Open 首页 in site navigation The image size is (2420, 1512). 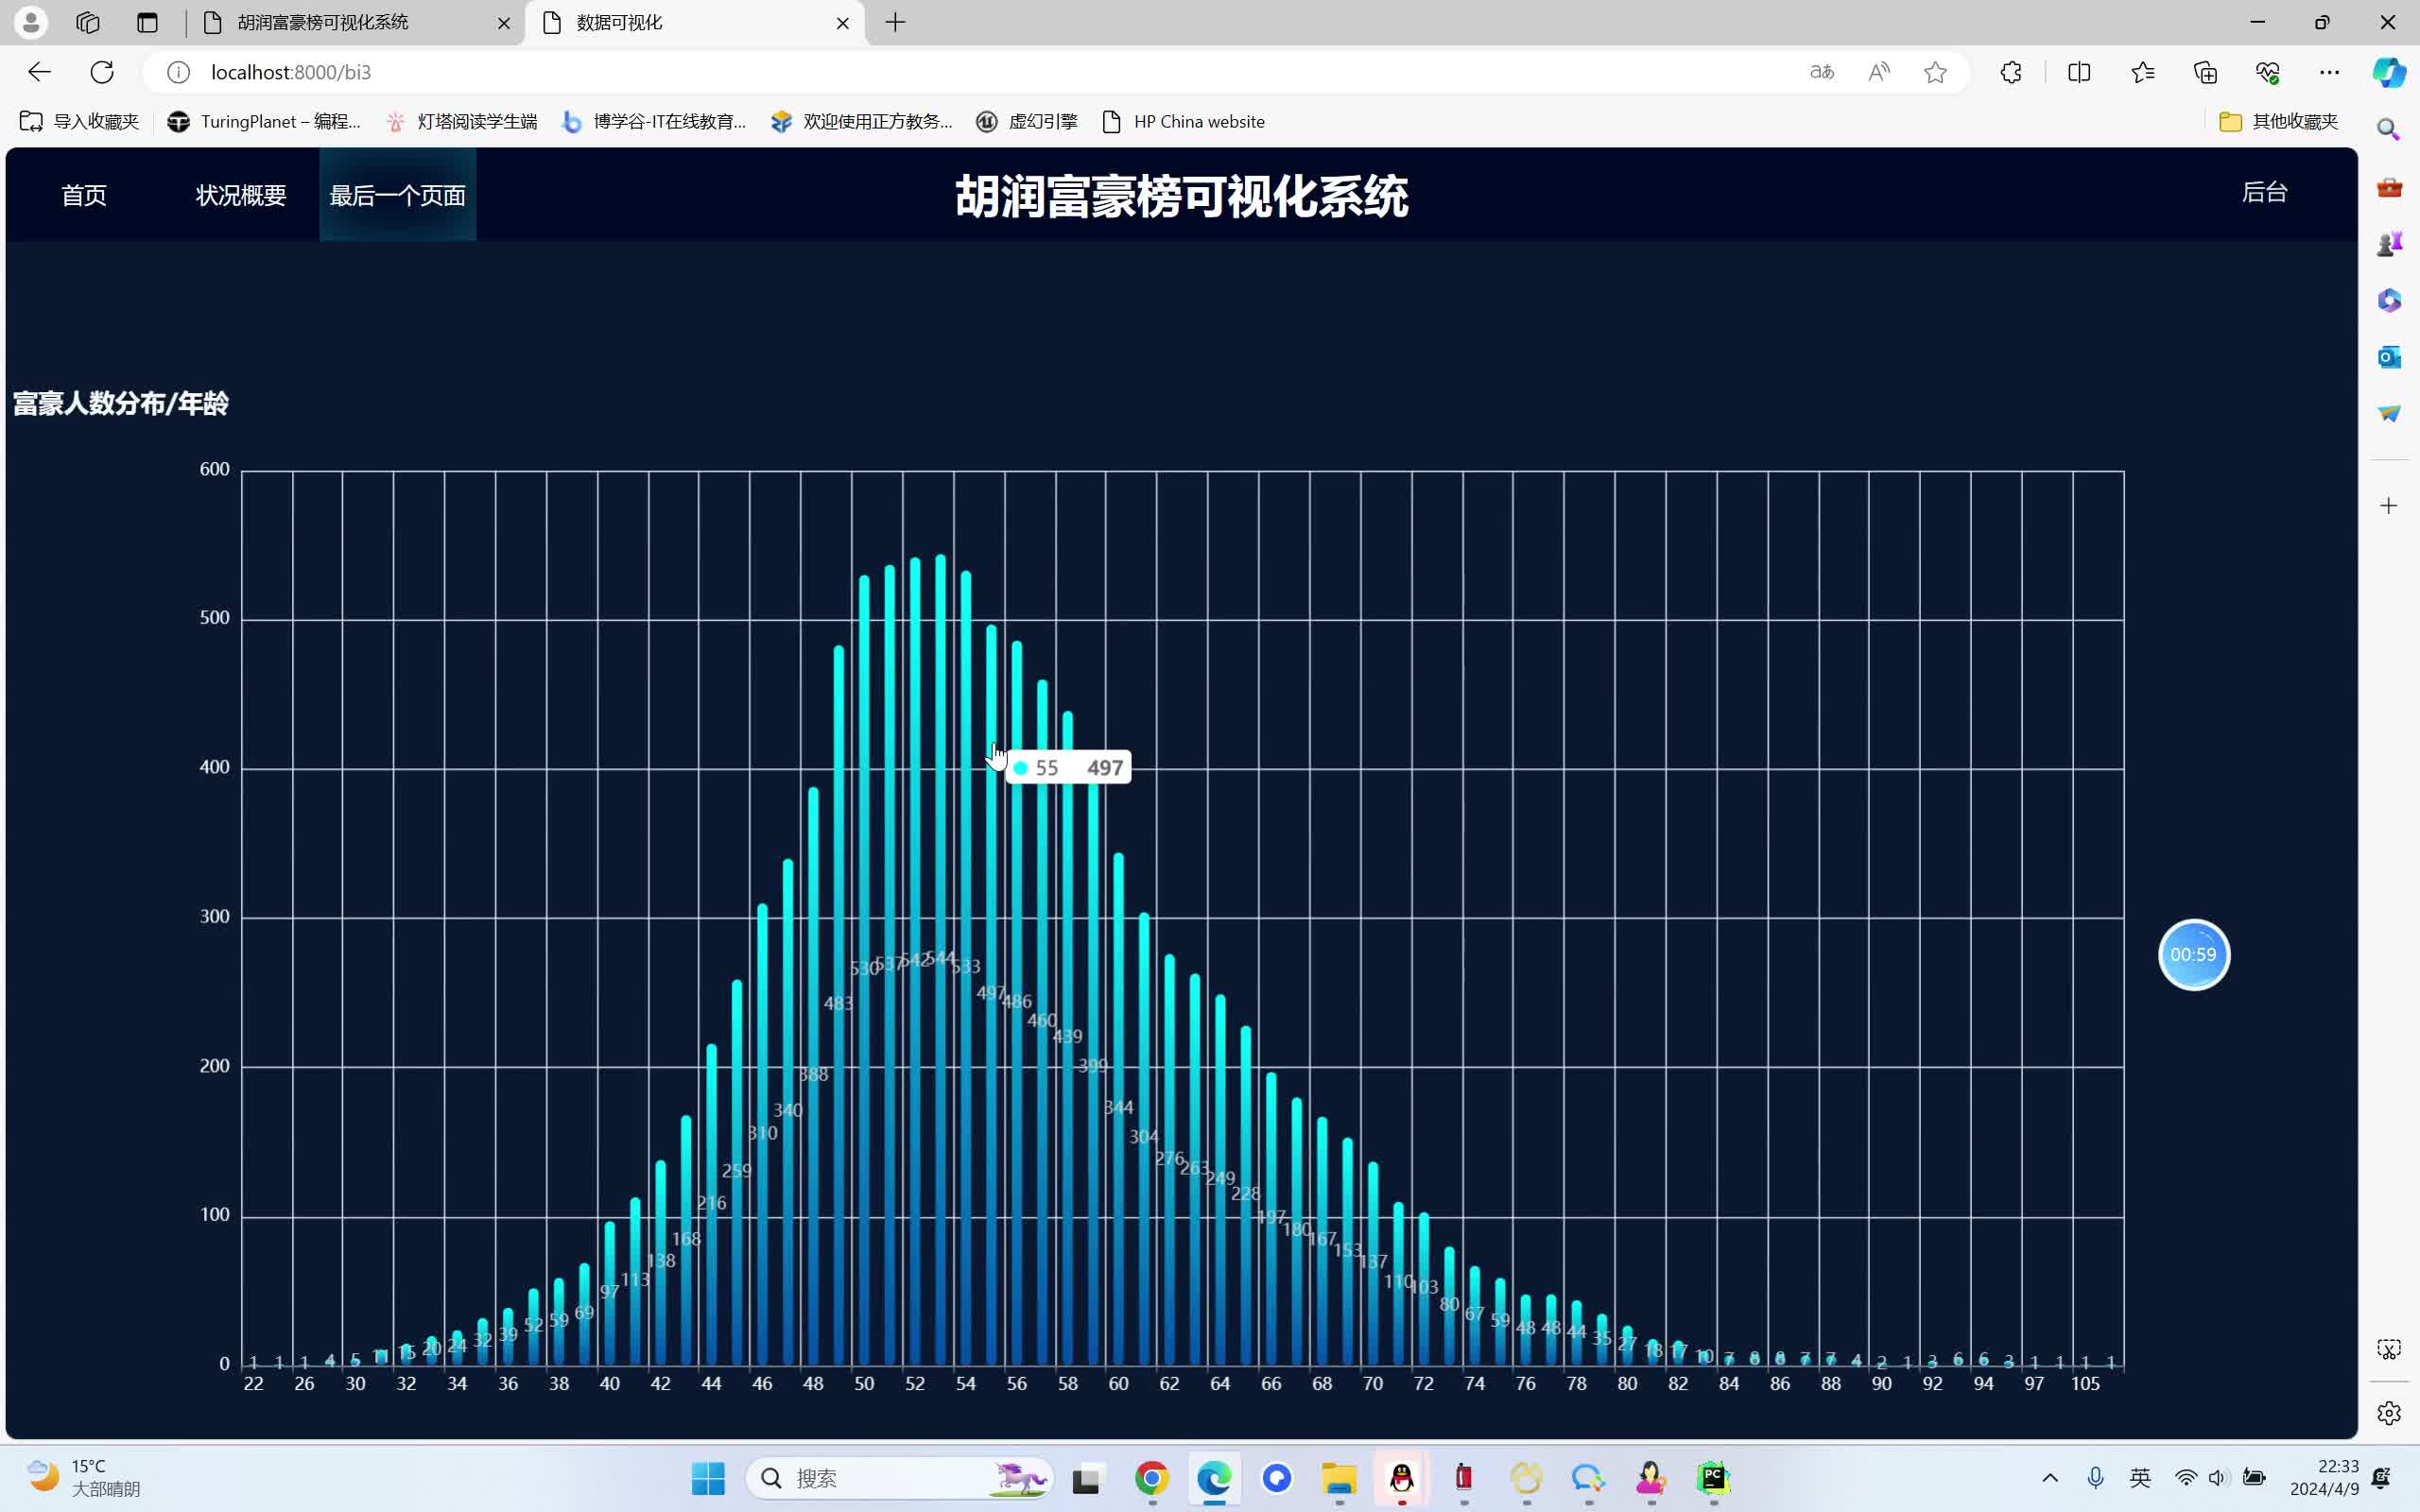(84, 195)
